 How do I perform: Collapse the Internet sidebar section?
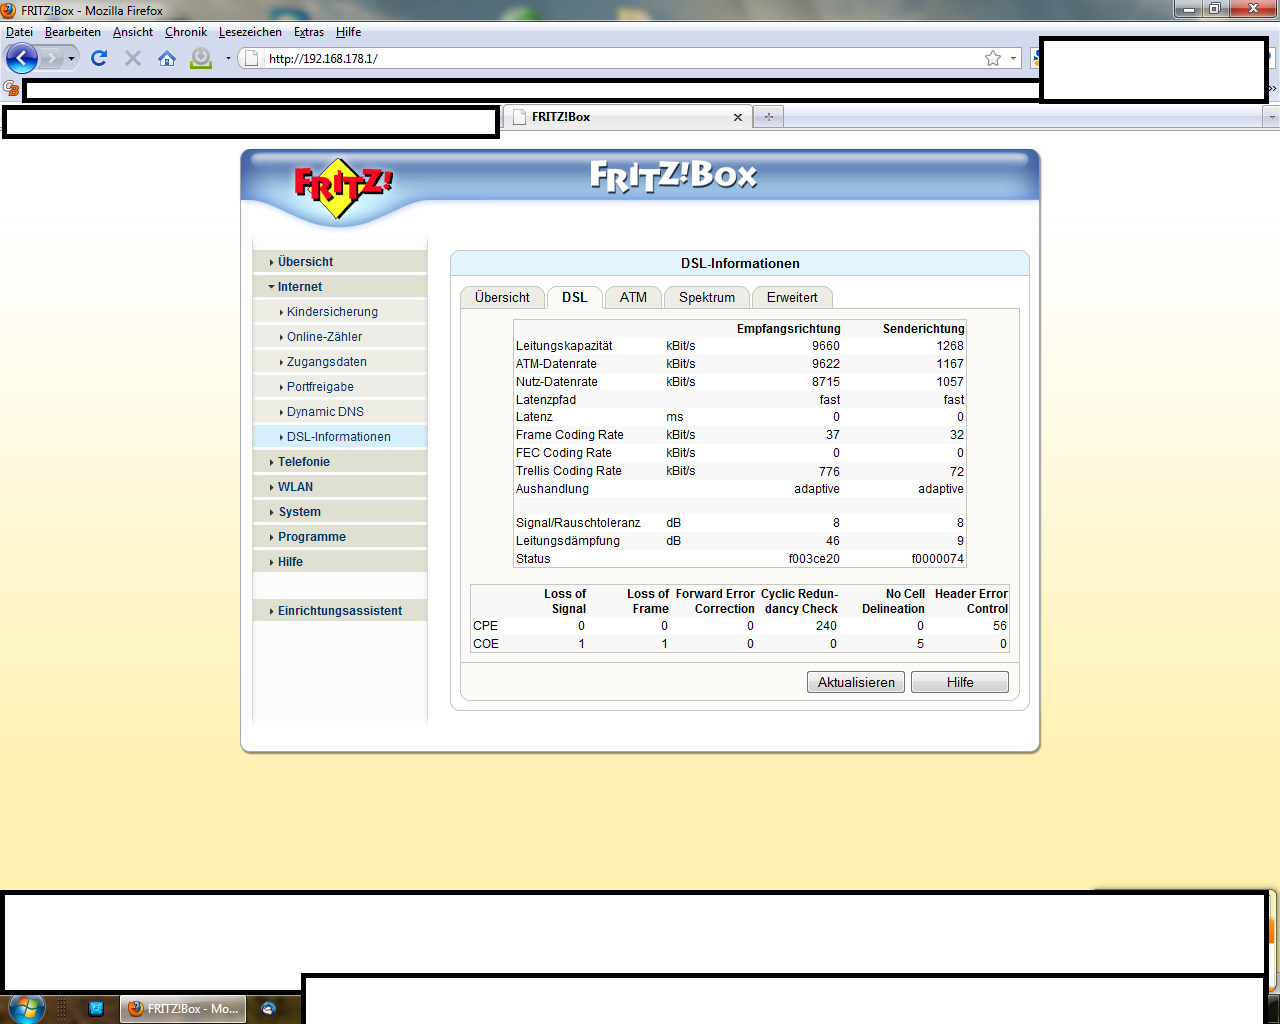click(x=340, y=287)
